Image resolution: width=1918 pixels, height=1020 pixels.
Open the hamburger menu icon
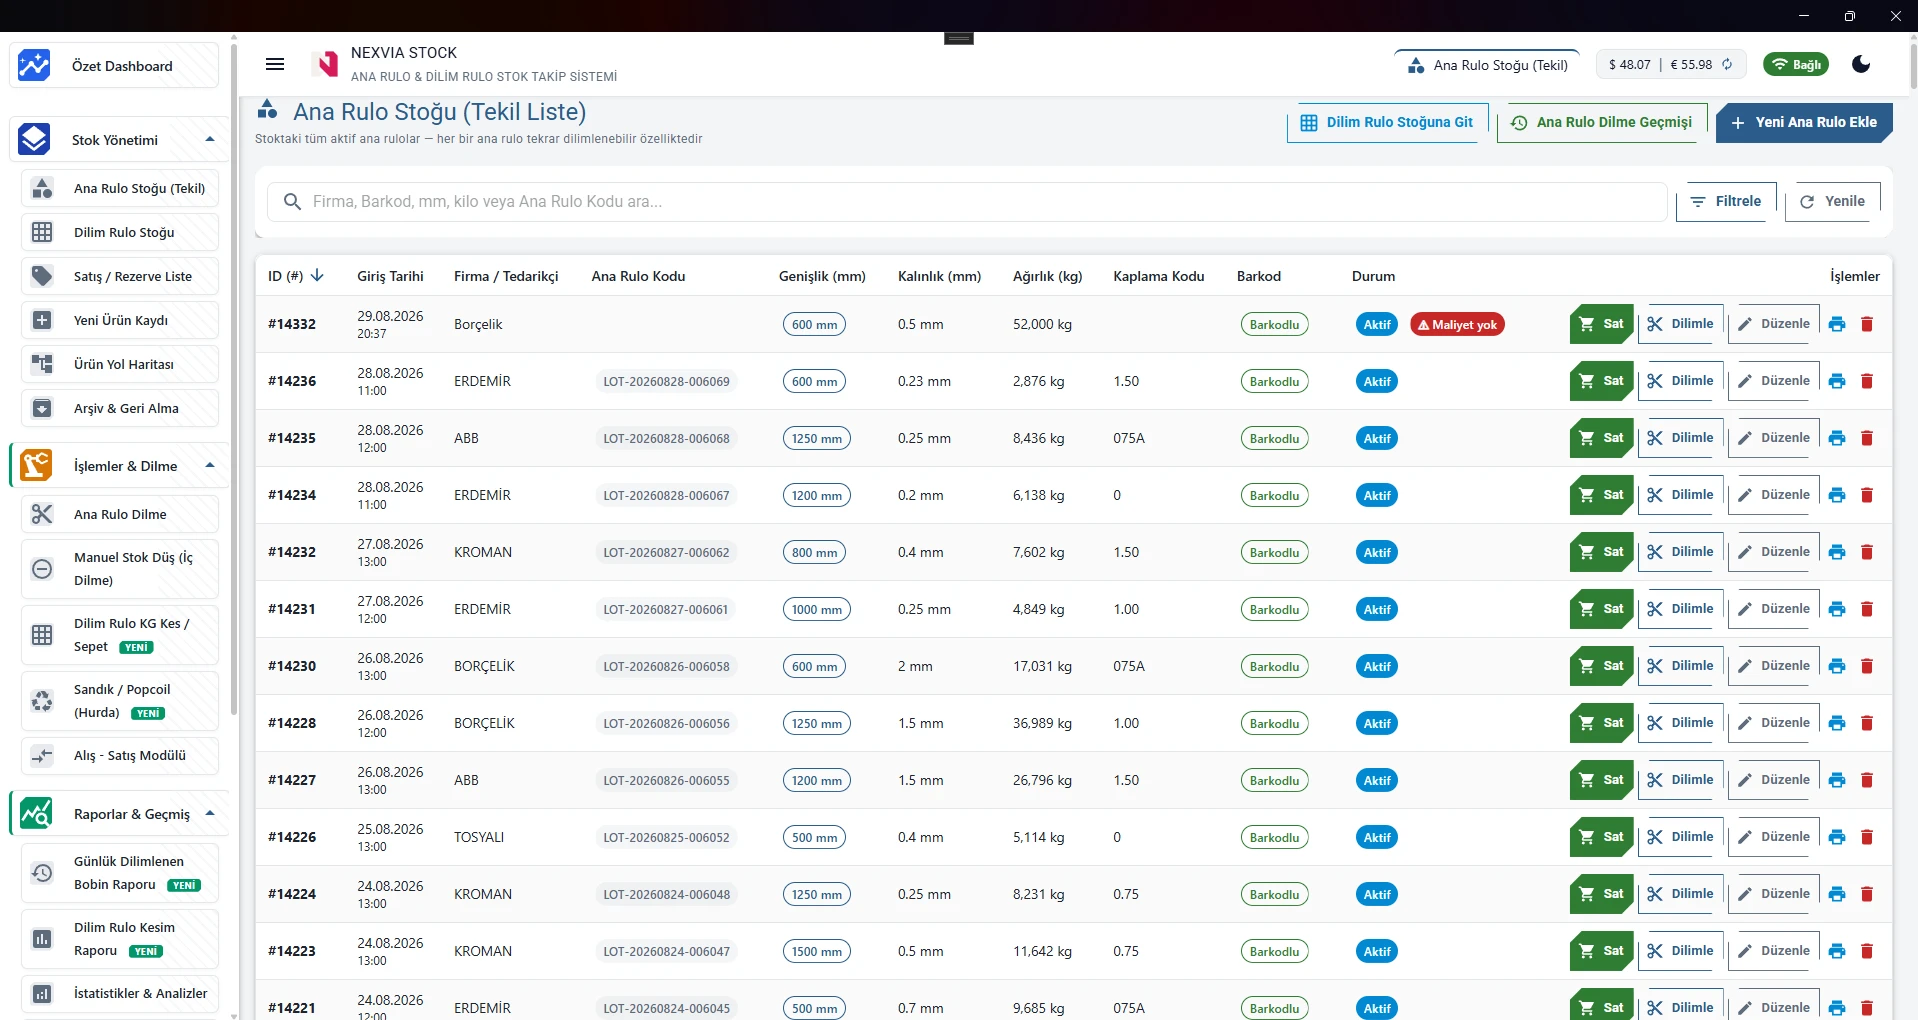[x=275, y=64]
